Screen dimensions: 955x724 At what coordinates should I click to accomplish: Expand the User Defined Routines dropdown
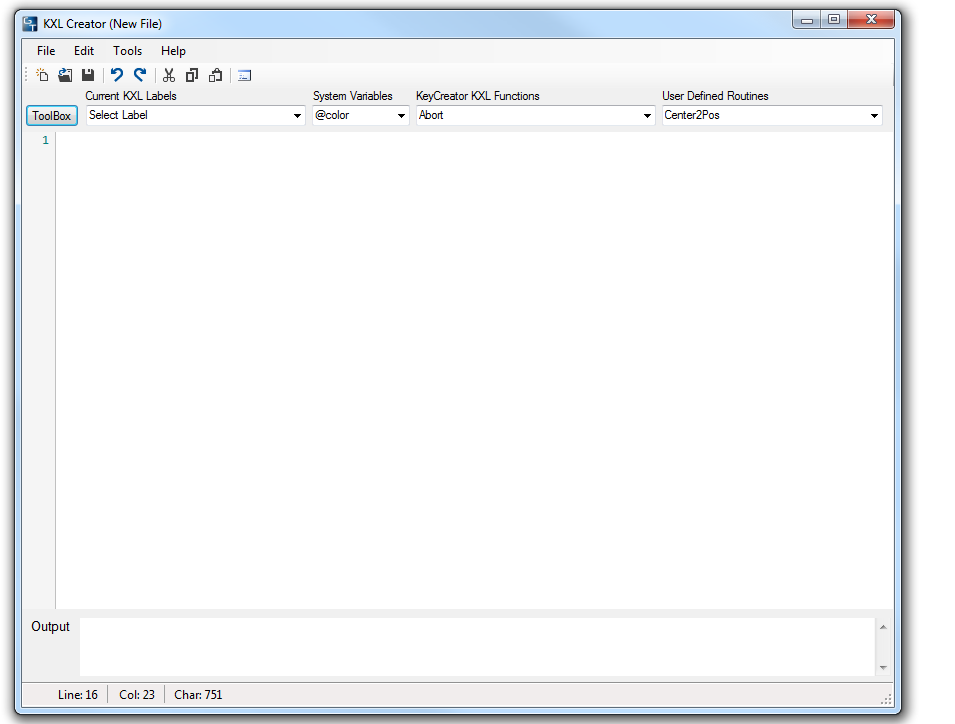[874, 116]
